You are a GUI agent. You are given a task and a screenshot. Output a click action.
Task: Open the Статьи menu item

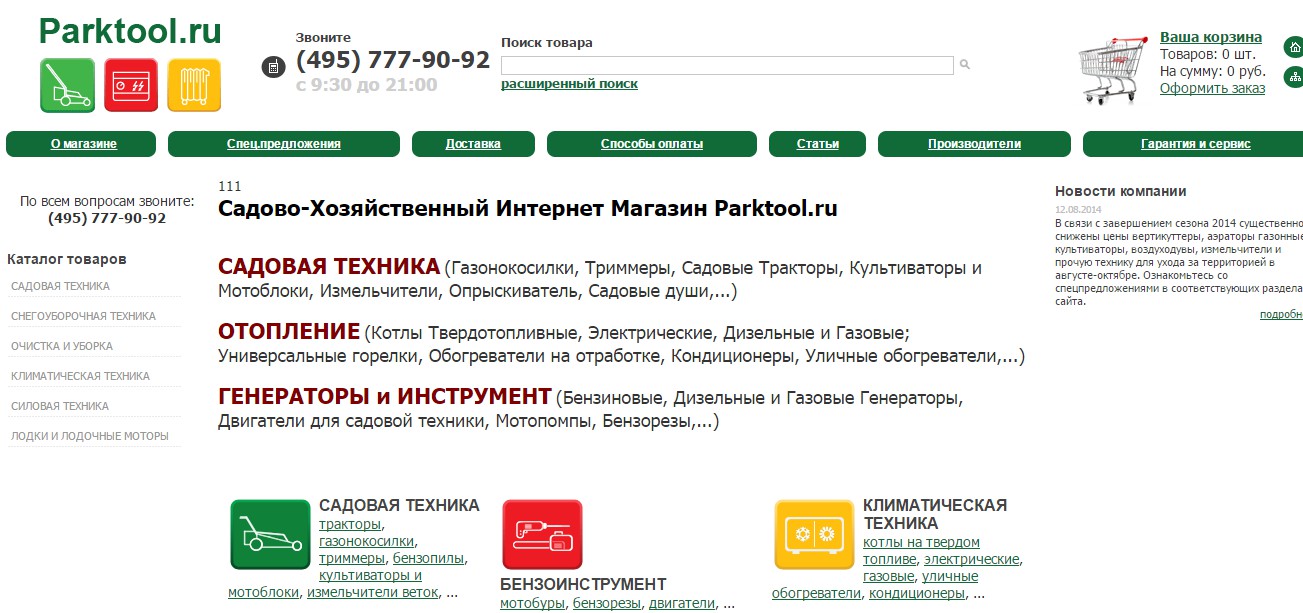pos(818,144)
